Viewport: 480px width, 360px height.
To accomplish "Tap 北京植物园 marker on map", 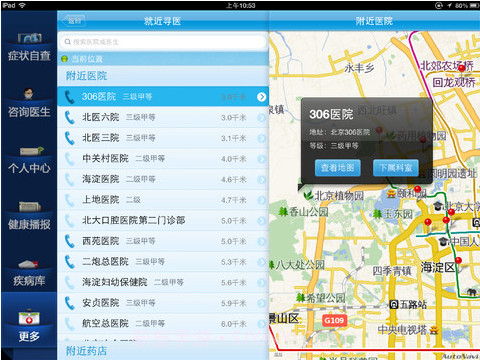I will click(x=334, y=196).
